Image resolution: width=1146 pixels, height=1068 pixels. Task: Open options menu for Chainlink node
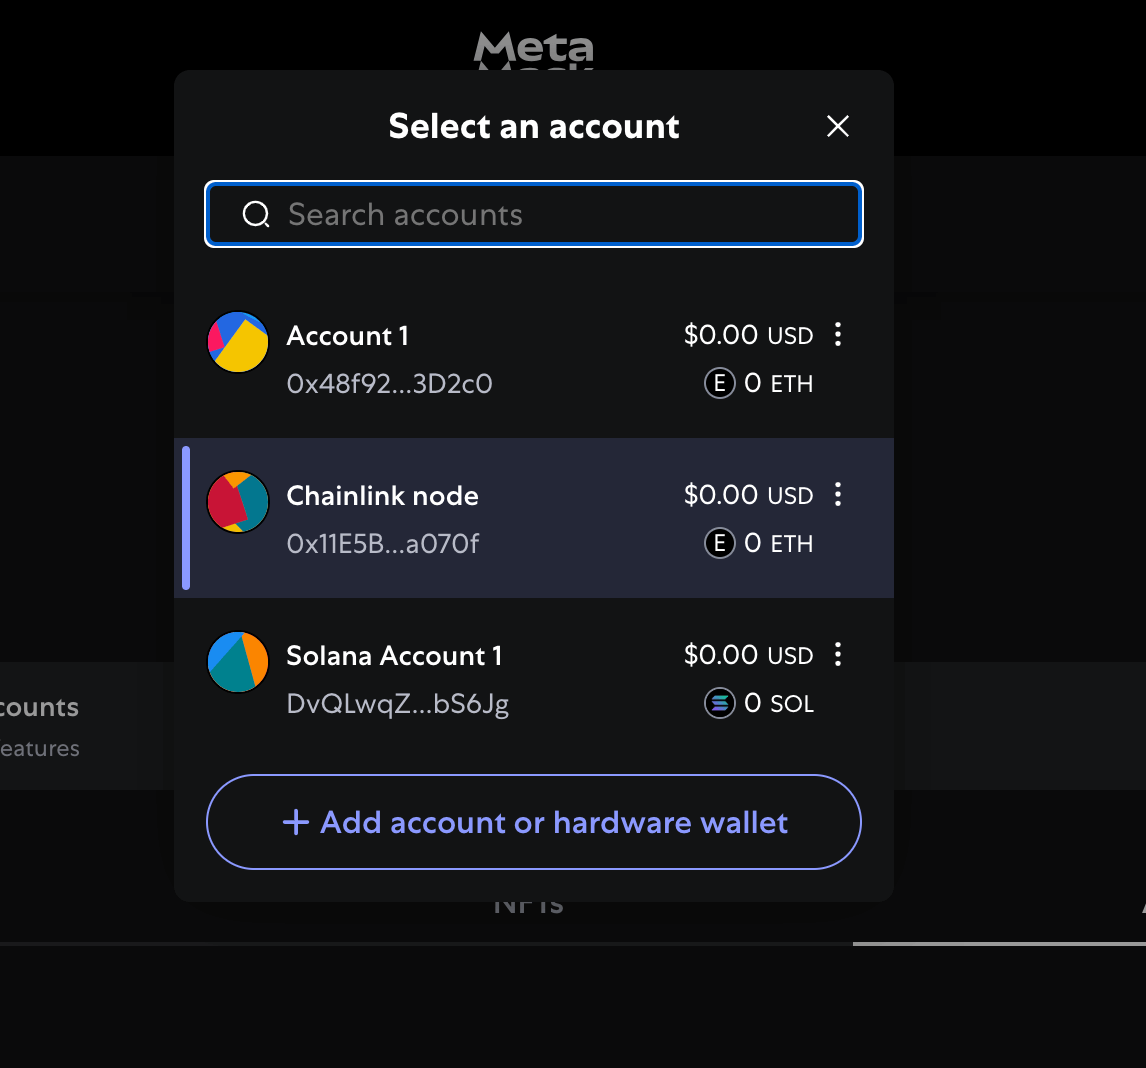click(x=838, y=495)
